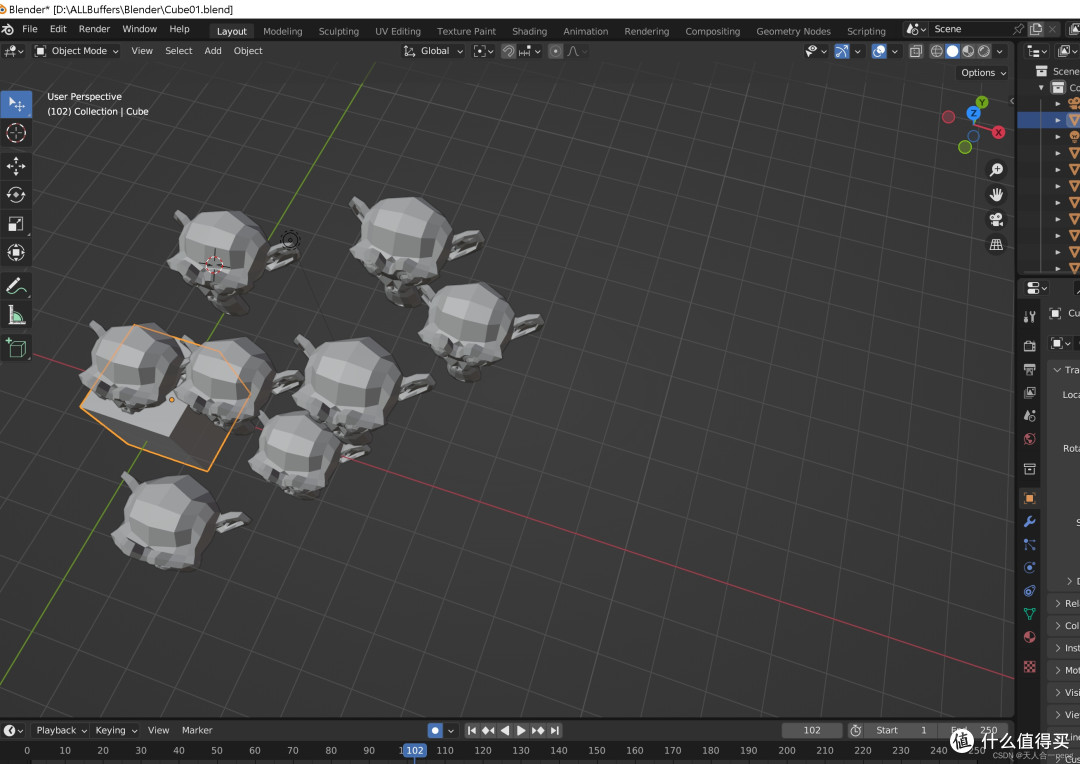1080x764 pixels.
Task: Activate the Rotate tool
Action: [x=16, y=195]
